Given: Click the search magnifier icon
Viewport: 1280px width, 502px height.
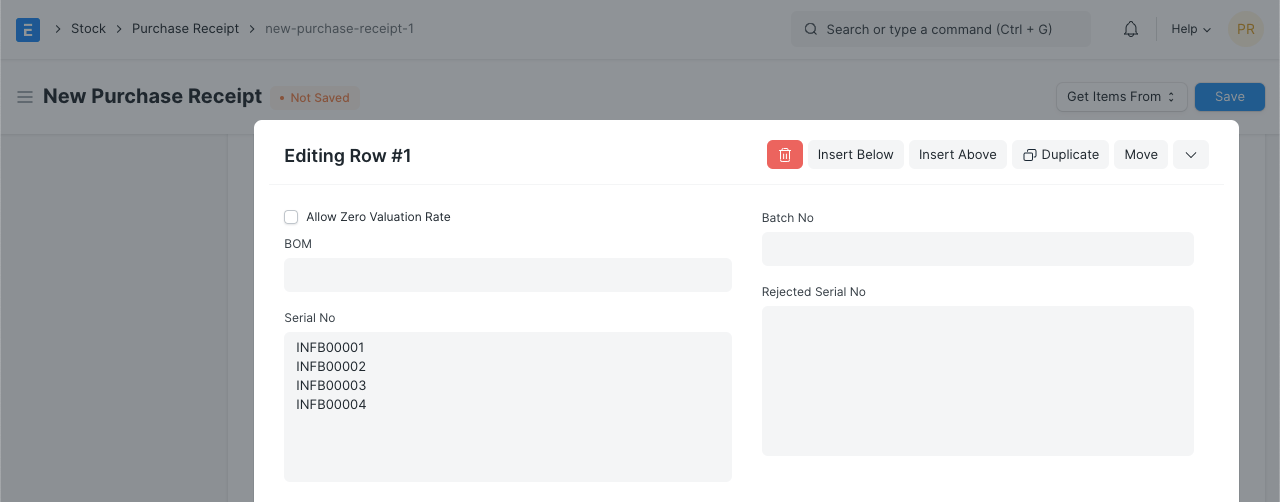Looking at the screenshot, I should point(811,29).
